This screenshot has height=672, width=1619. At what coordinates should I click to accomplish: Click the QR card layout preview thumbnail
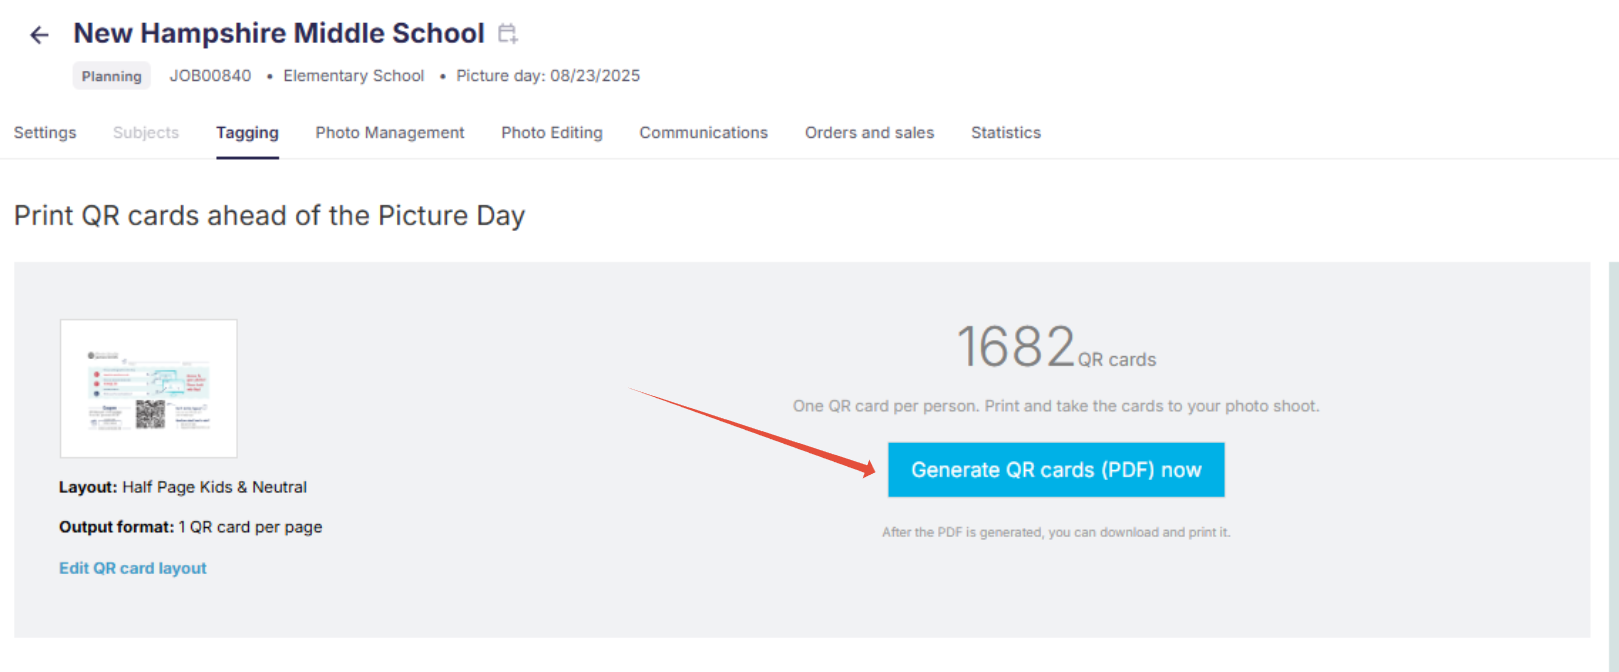(x=149, y=388)
